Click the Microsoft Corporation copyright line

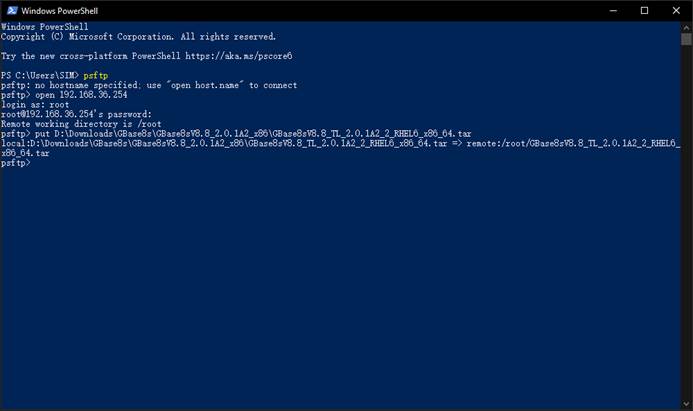(x=138, y=37)
